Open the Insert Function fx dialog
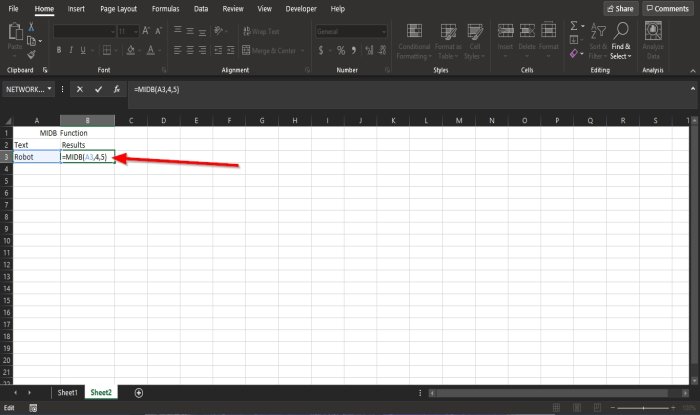The width and height of the screenshot is (700, 415). tap(117, 89)
